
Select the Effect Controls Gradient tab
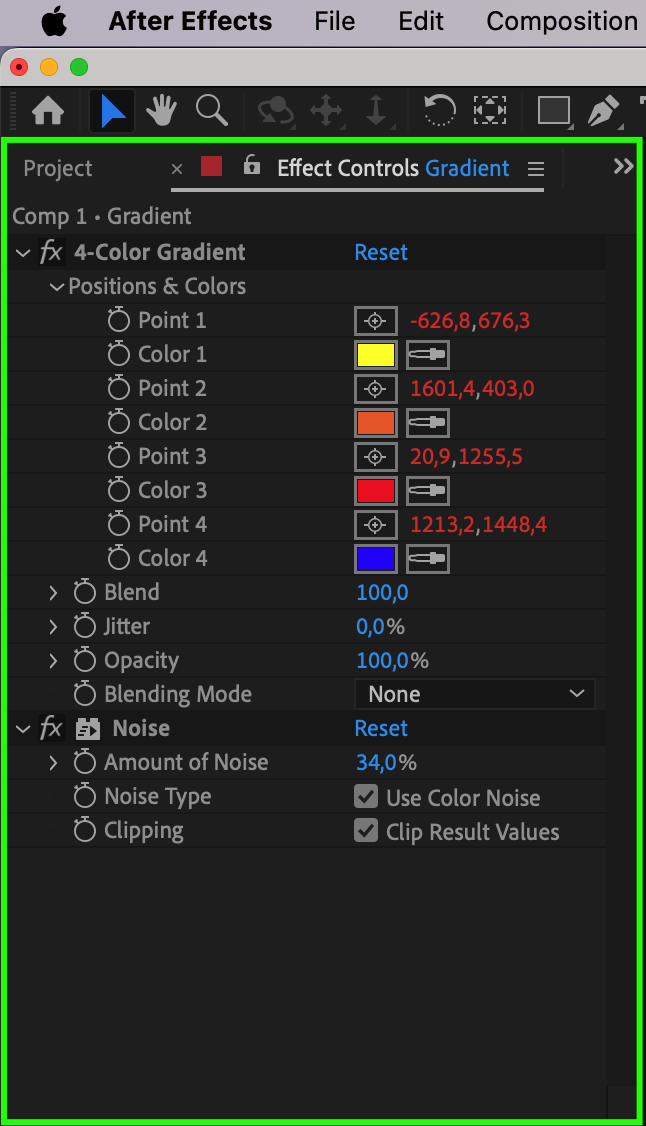[x=393, y=168]
